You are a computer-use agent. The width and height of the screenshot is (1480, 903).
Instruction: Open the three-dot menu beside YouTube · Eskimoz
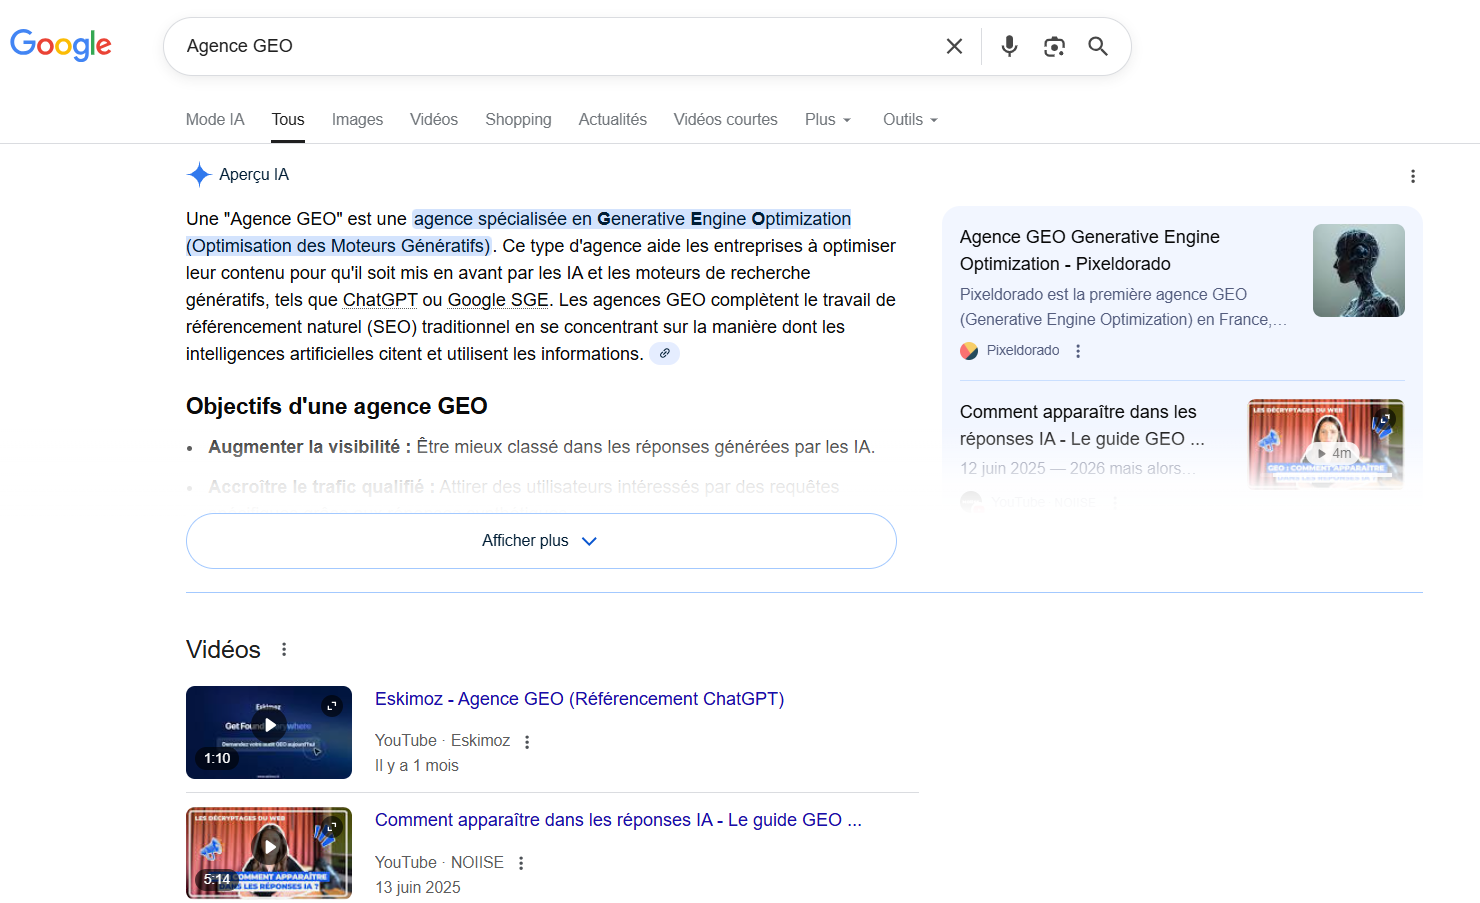tap(527, 742)
